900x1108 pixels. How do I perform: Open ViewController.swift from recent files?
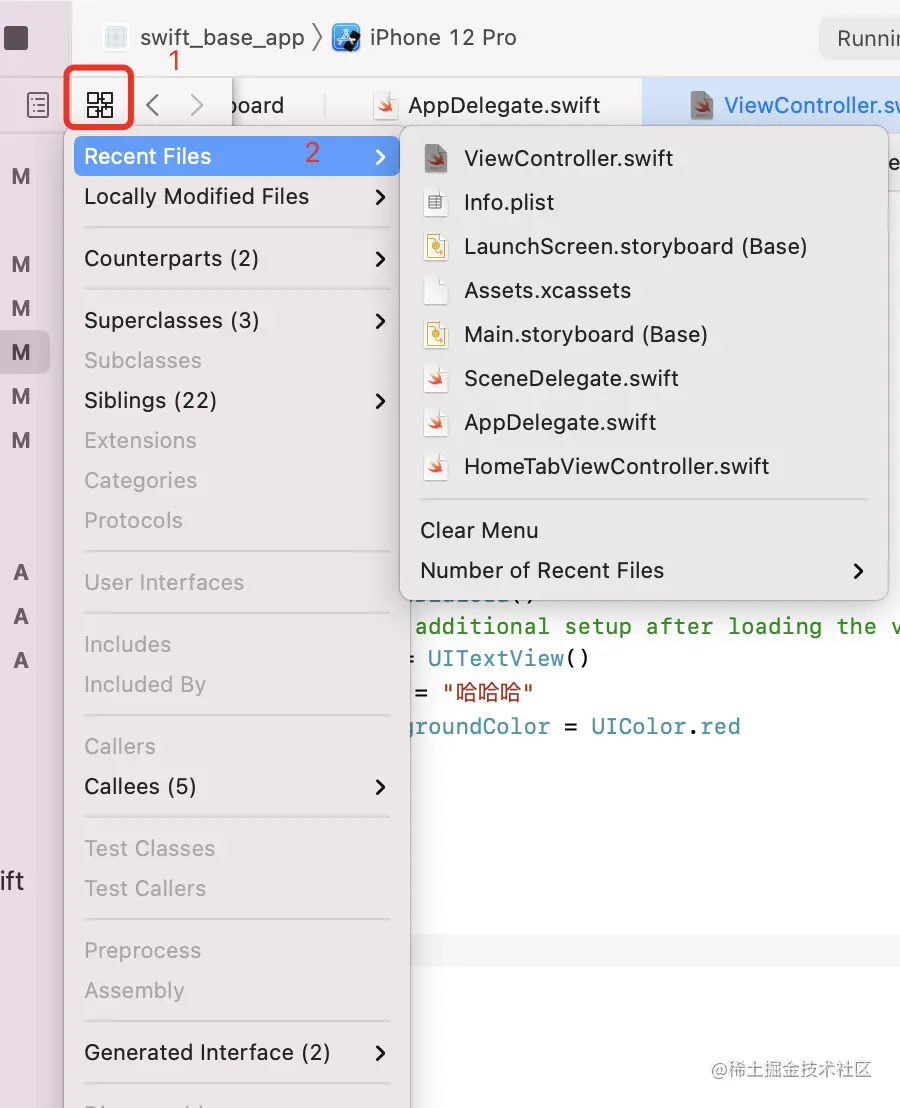tap(644, 158)
